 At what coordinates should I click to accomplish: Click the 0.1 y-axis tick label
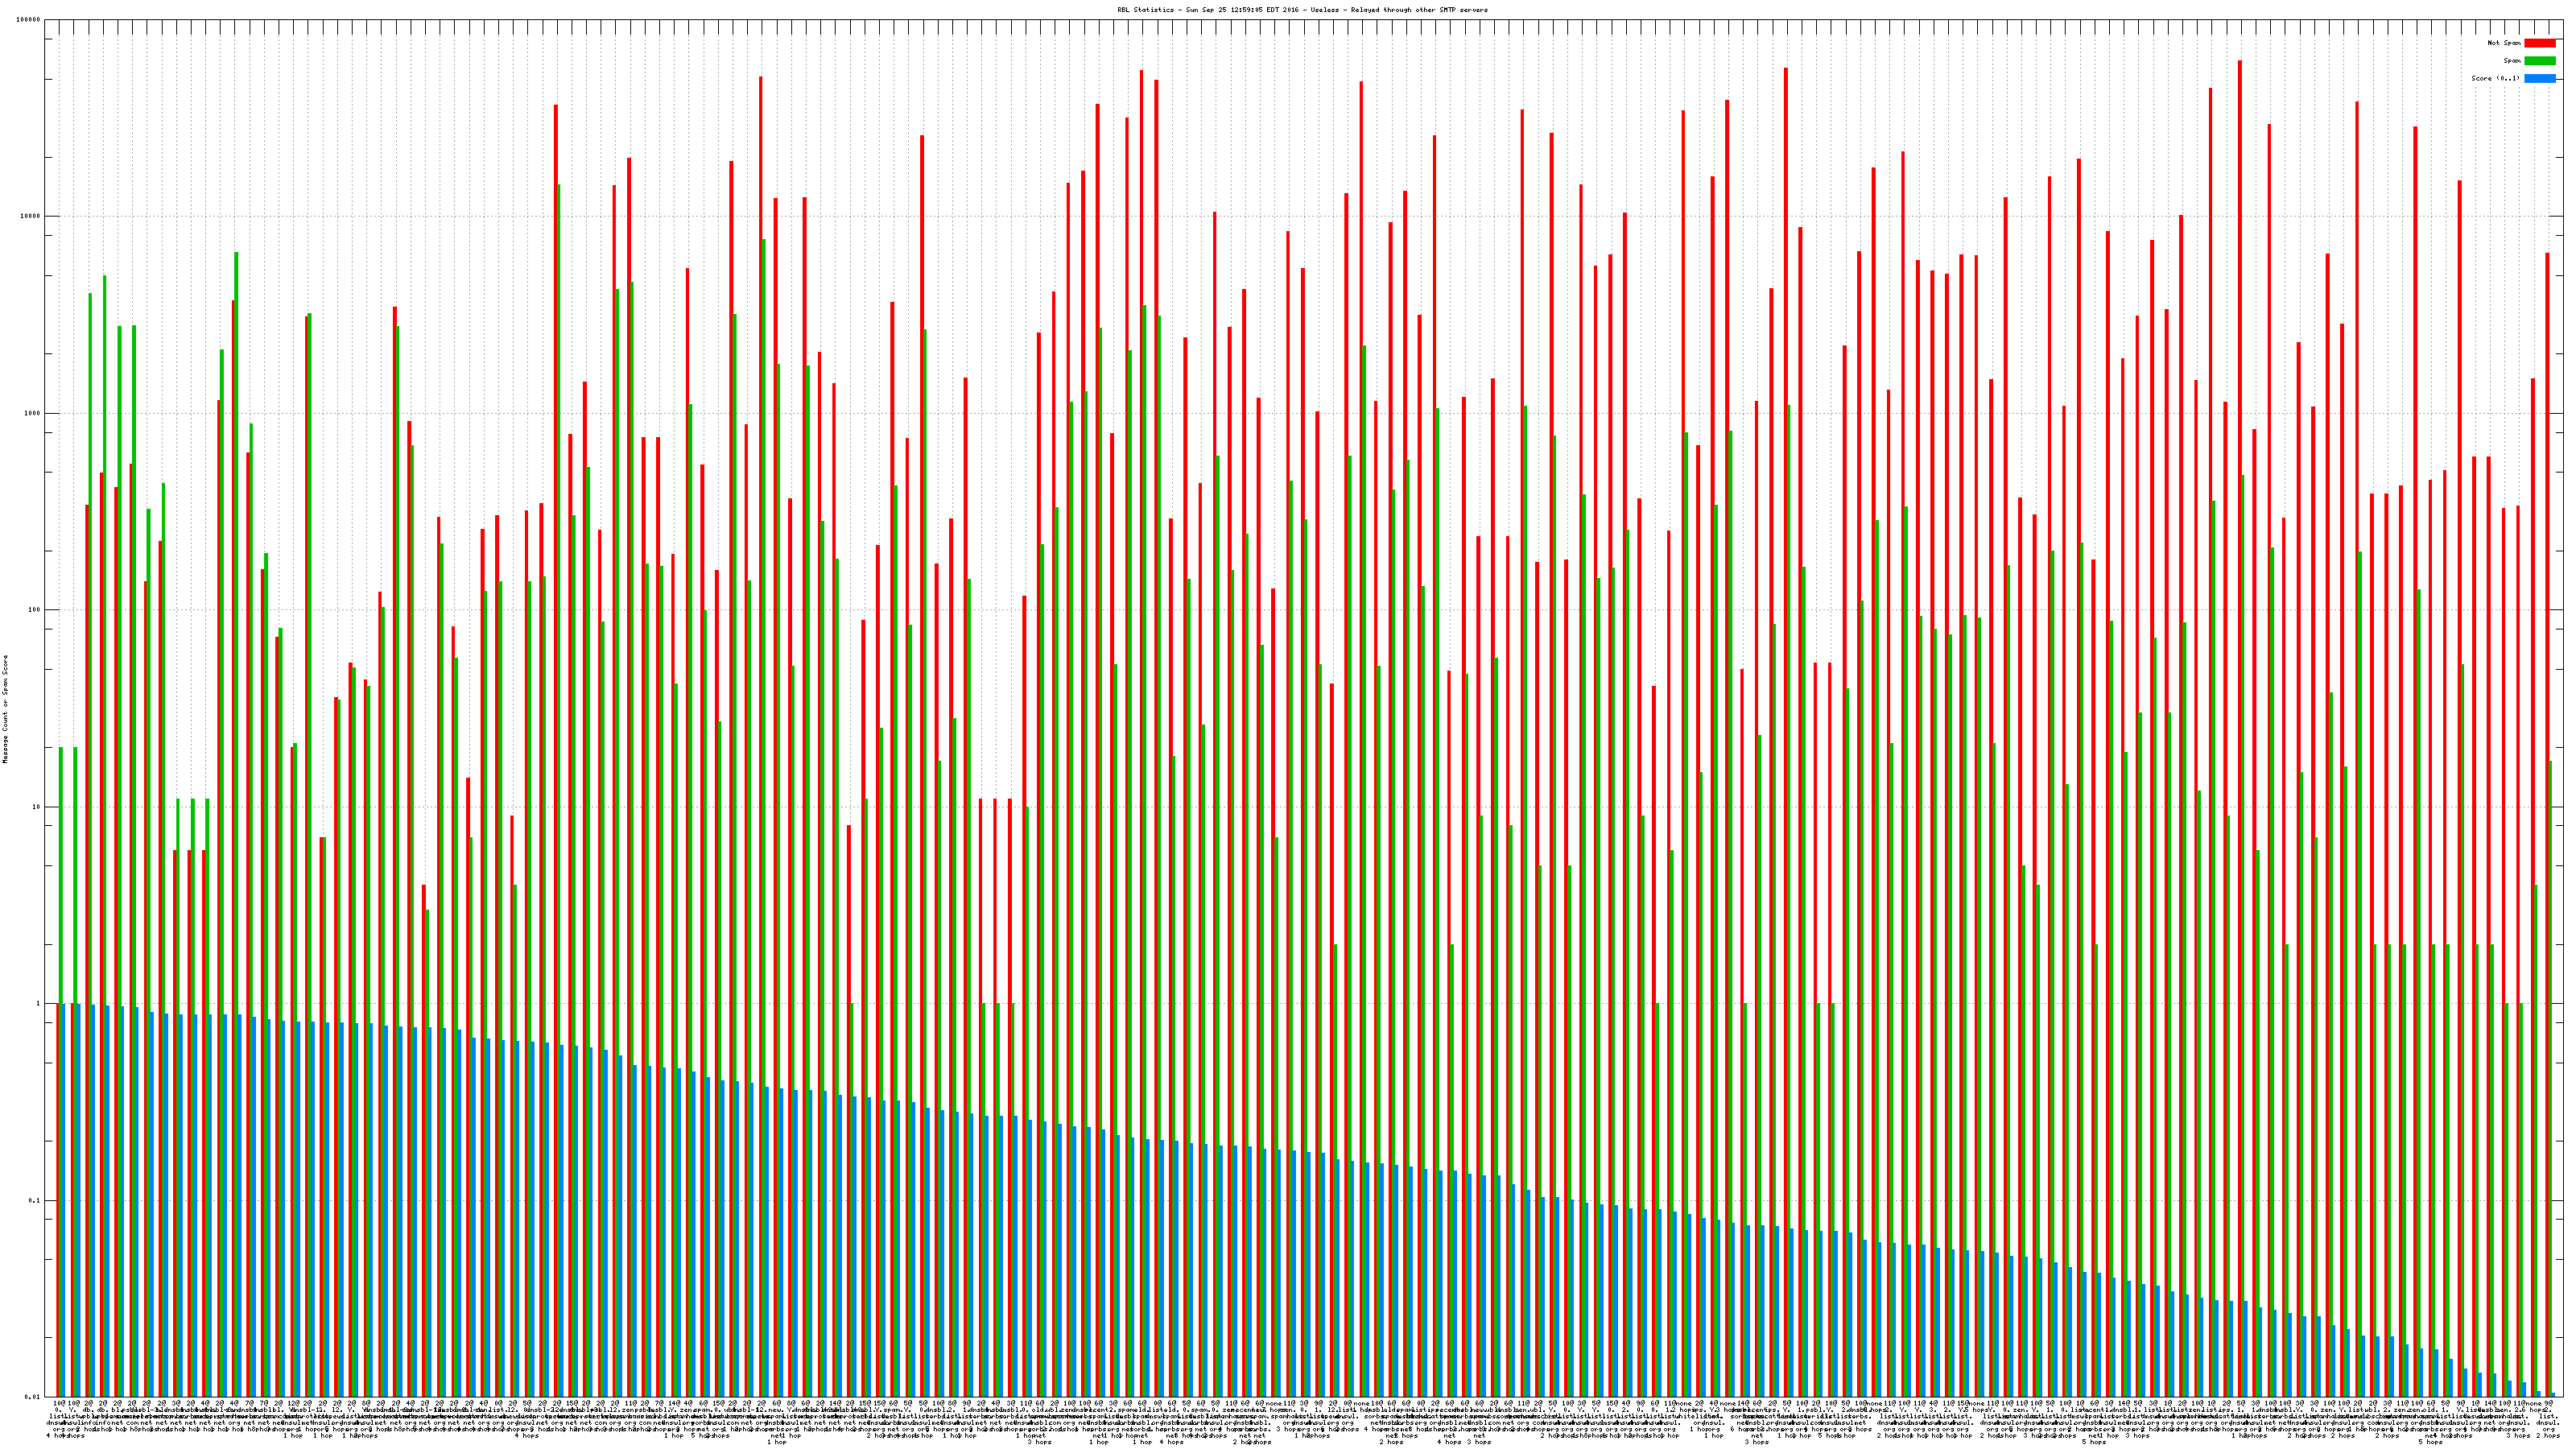[35, 1201]
